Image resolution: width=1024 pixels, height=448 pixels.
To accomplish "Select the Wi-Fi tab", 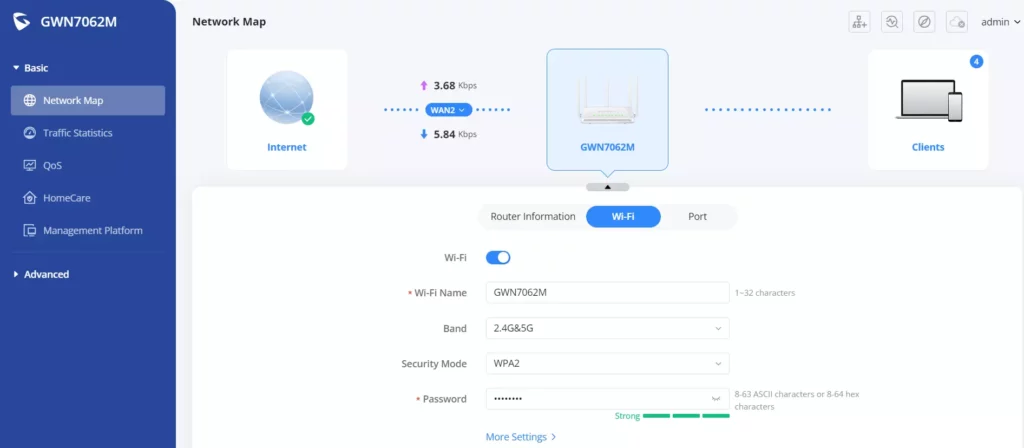I will click(623, 216).
